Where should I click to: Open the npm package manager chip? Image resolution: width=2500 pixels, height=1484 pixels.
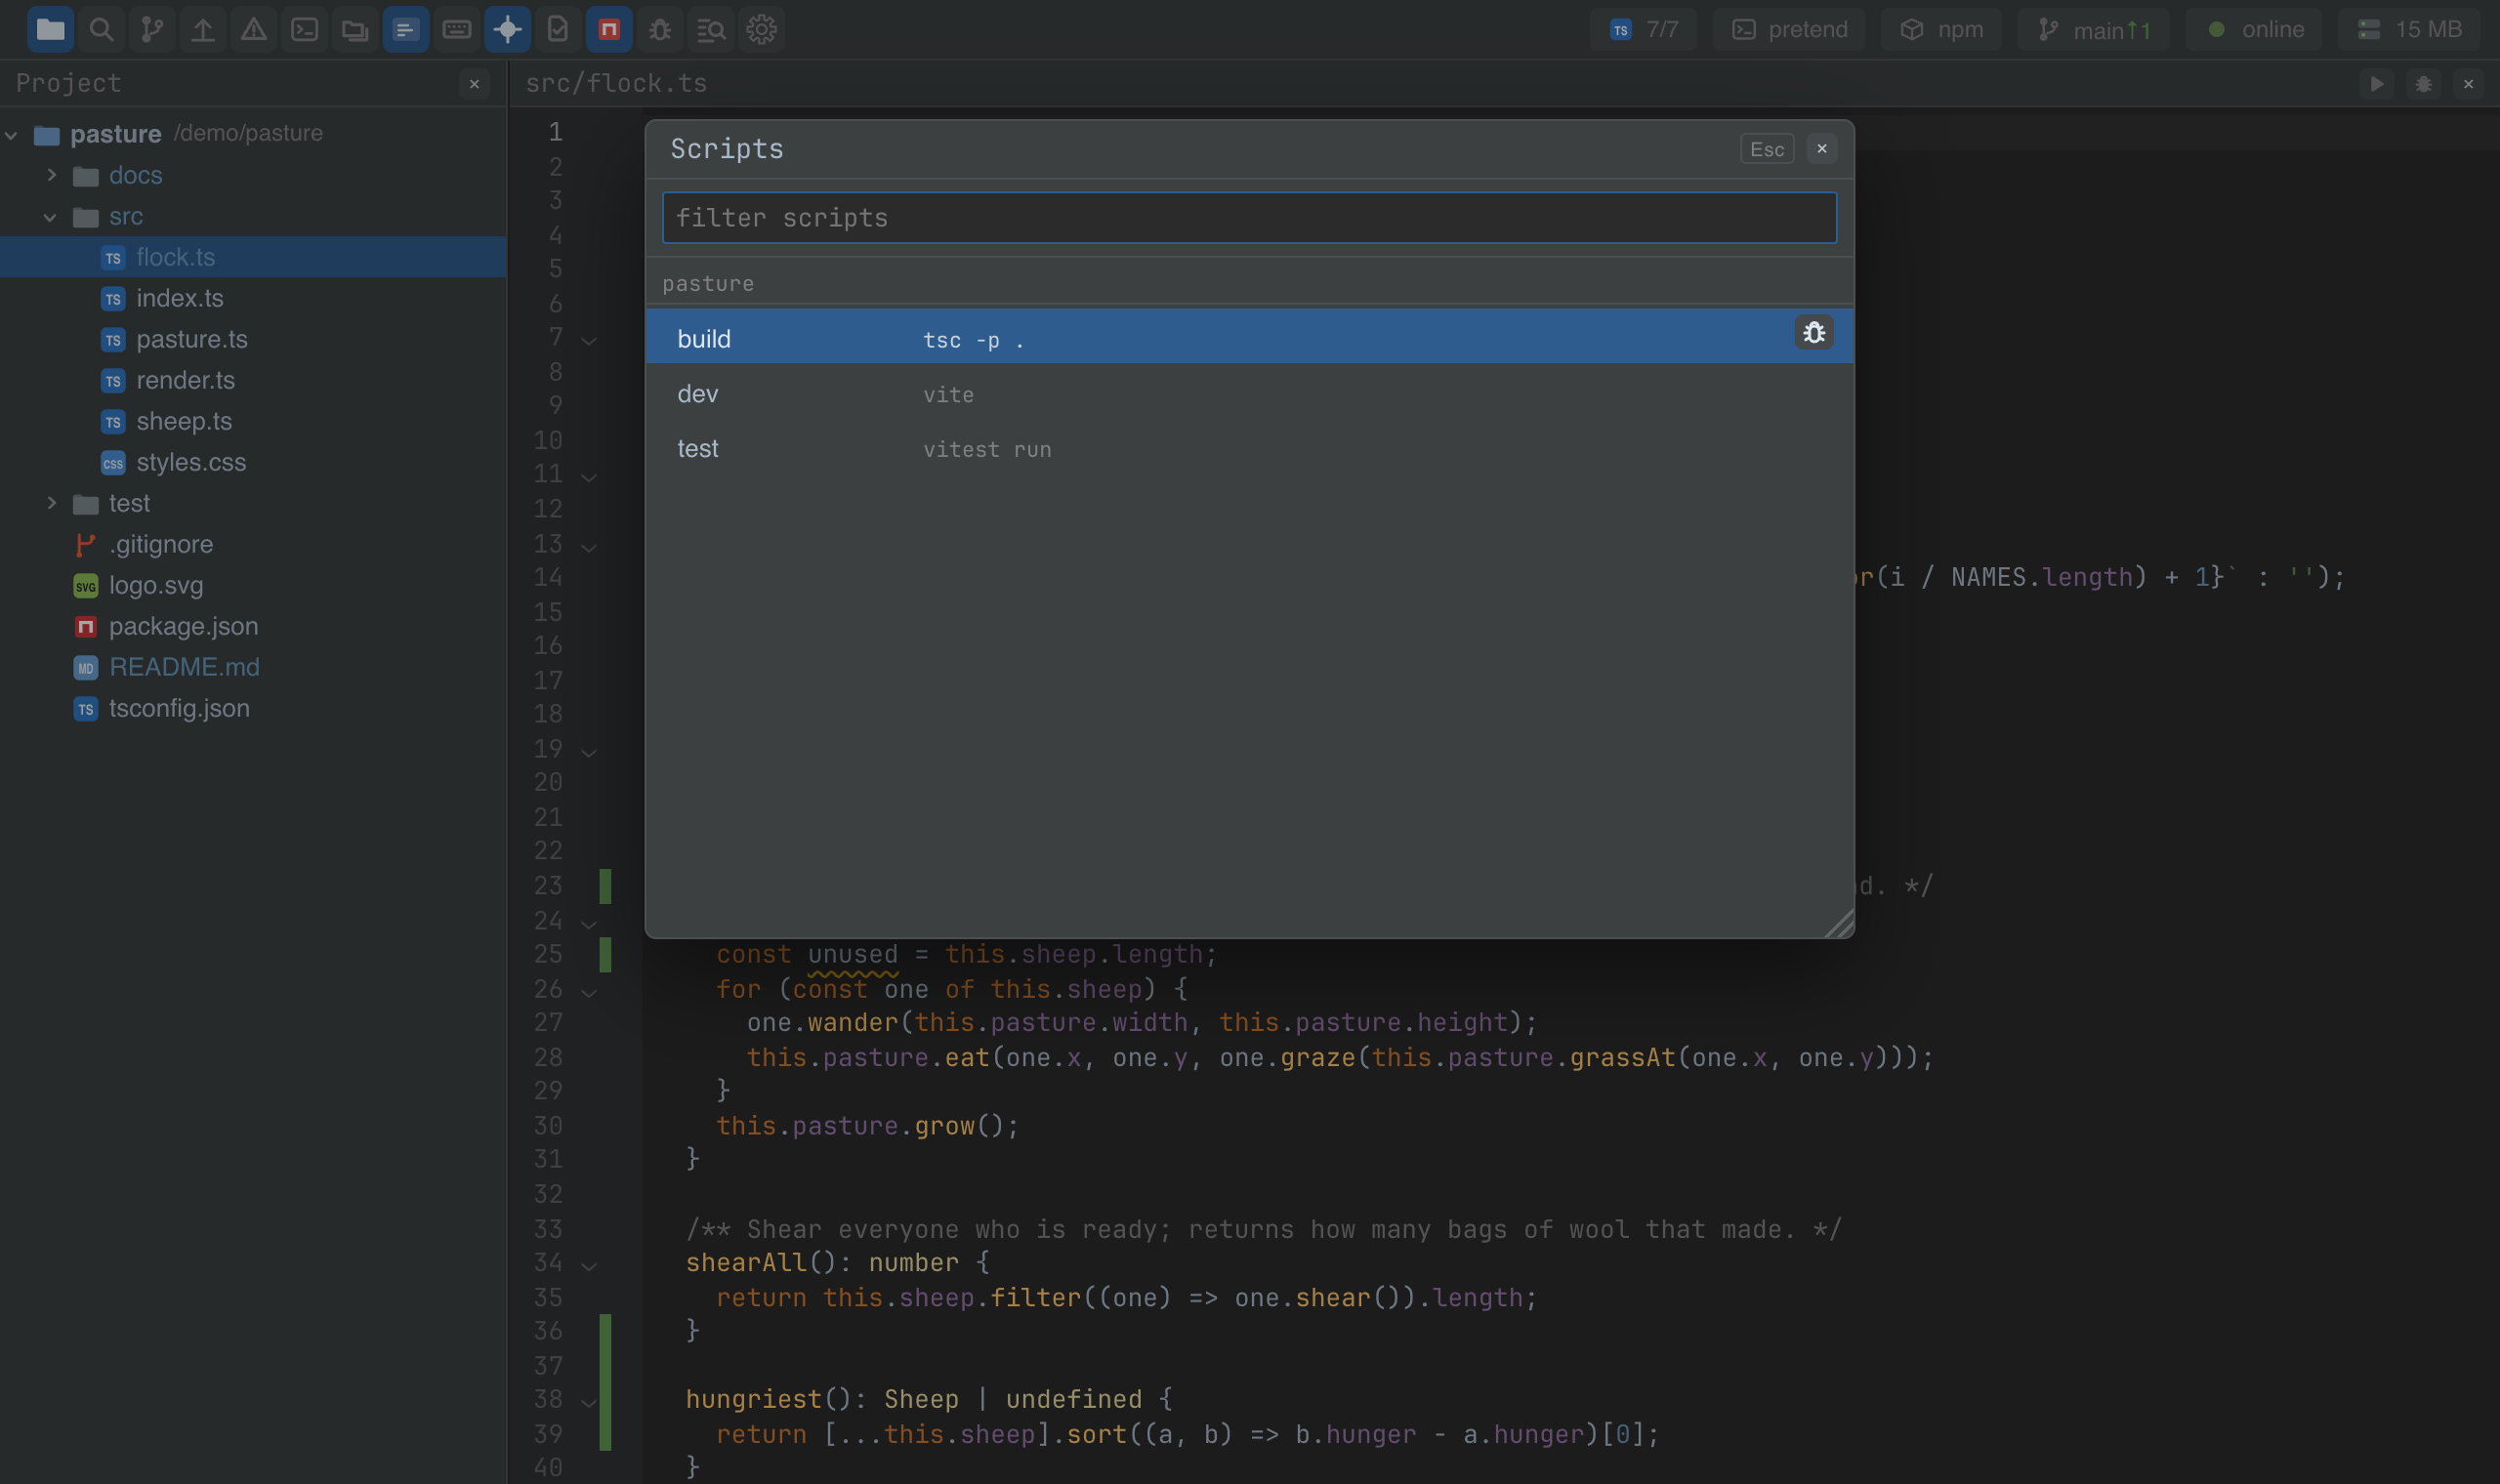1941,29
